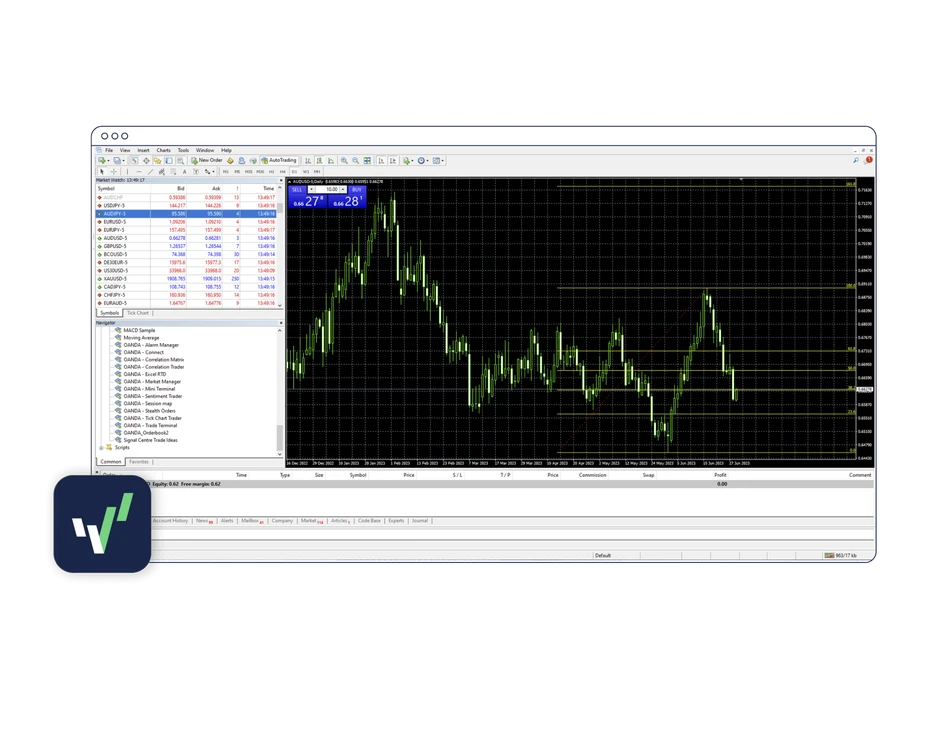Open the trade volume dropdown arrow
Screen dimensions: 936x748
point(343,189)
